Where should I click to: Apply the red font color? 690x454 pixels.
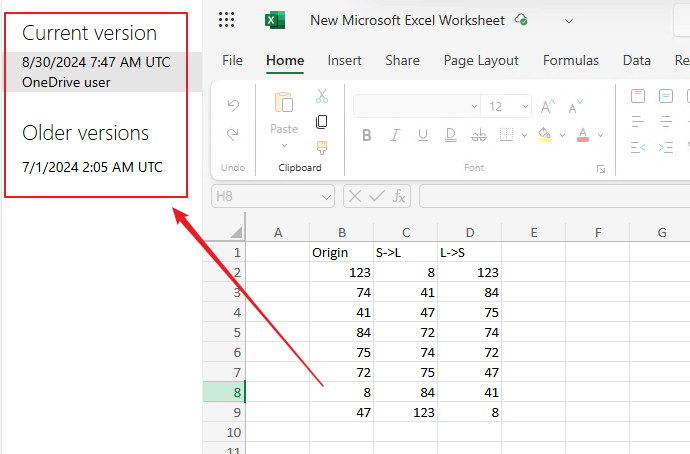[583, 135]
